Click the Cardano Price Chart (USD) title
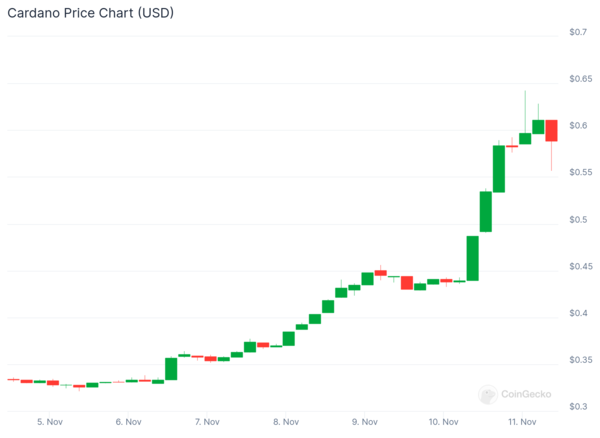 [86, 12]
